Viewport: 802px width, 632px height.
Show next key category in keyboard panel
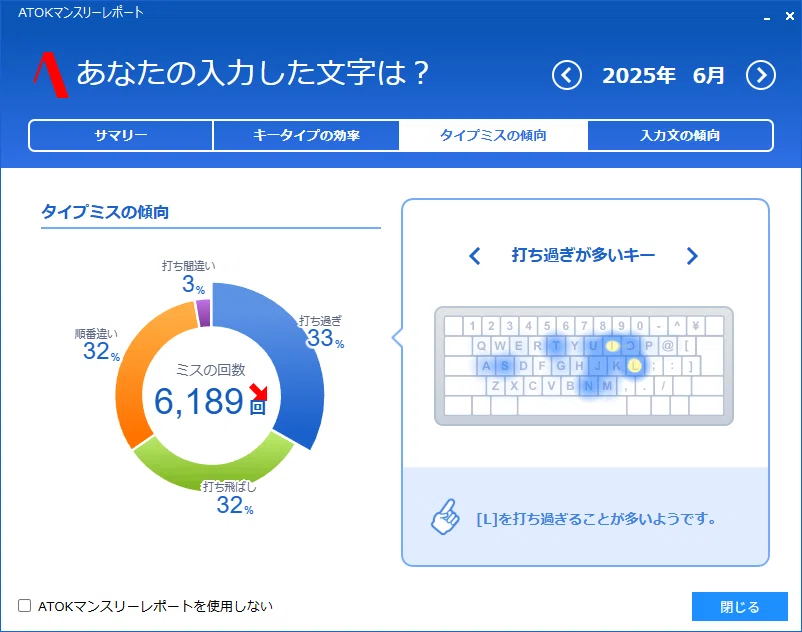point(692,256)
